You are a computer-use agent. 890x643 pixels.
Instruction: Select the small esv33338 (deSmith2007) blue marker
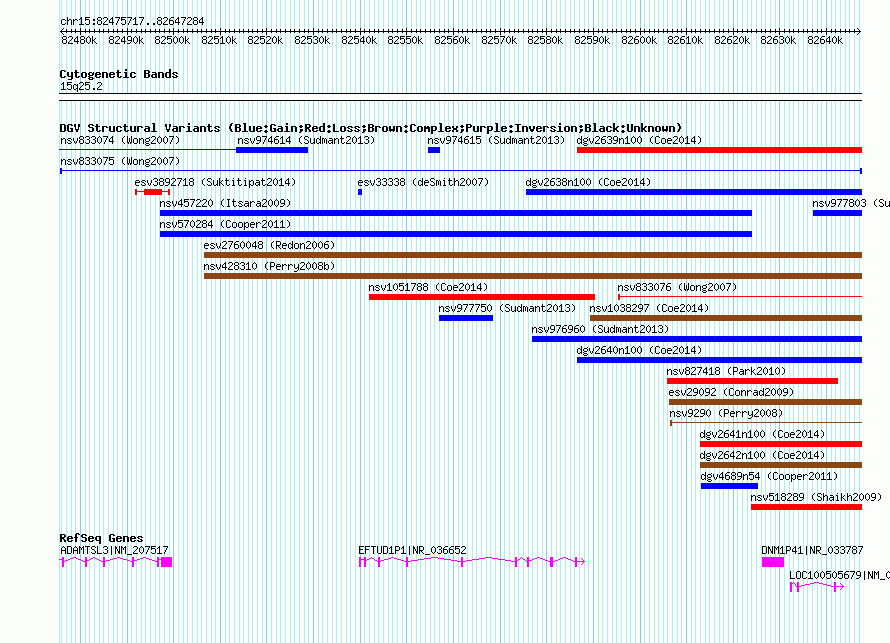360,192
